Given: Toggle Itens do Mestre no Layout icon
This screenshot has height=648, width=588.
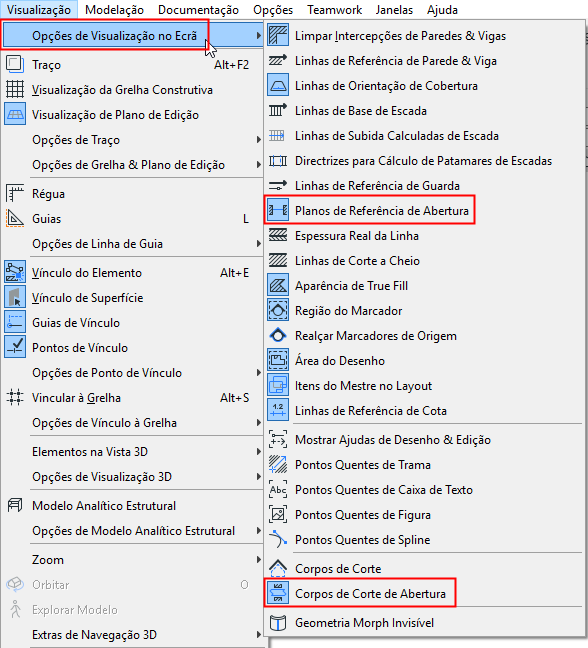Looking at the screenshot, I should tap(278, 386).
